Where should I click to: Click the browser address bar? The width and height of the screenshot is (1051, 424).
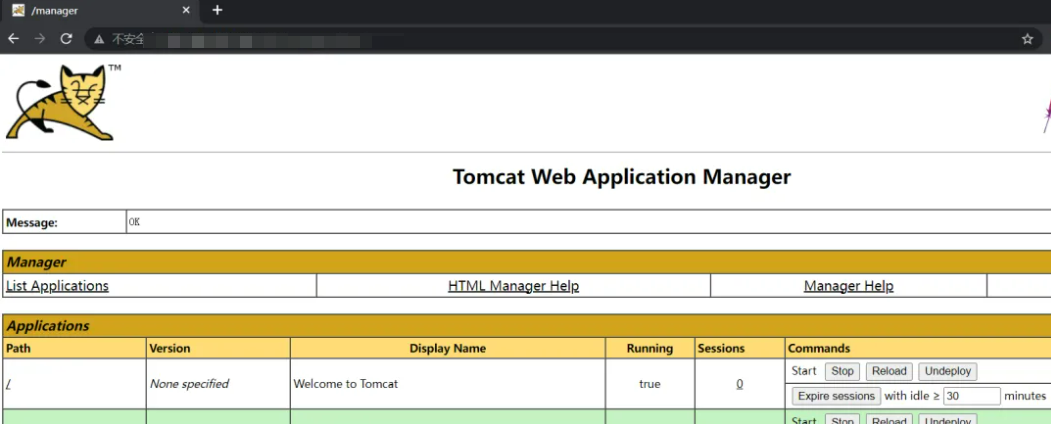click(563, 39)
